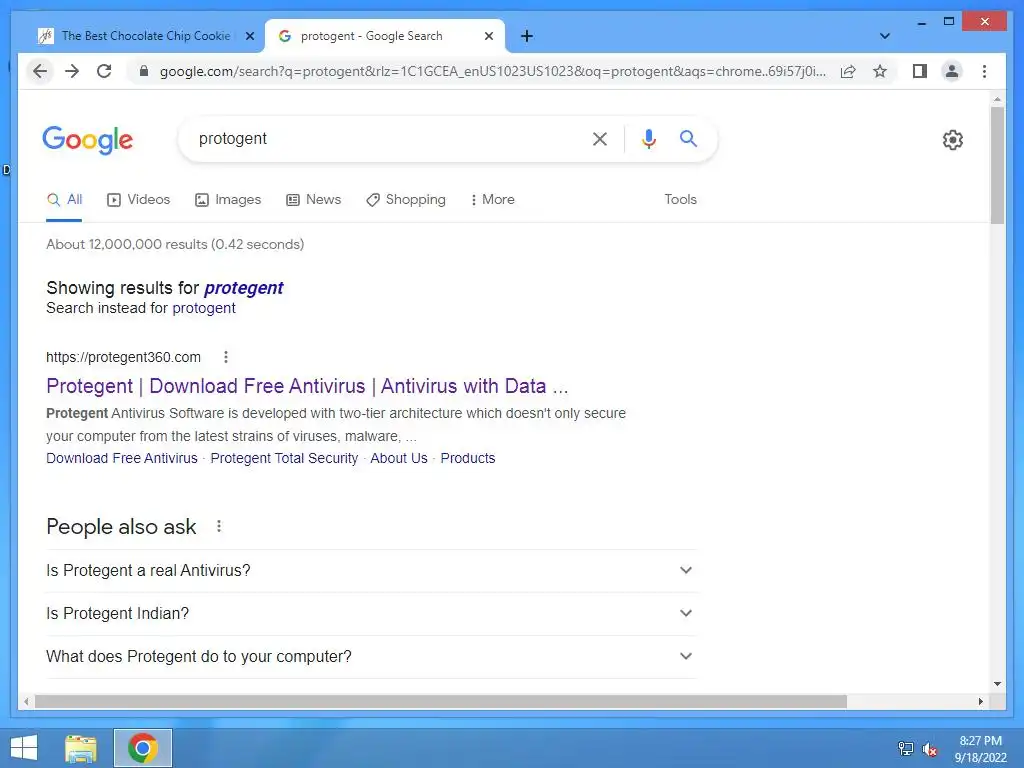The height and width of the screenshot is (768, 1024).
Task: Open the tab search dropdown arrow
Action: 884,36
